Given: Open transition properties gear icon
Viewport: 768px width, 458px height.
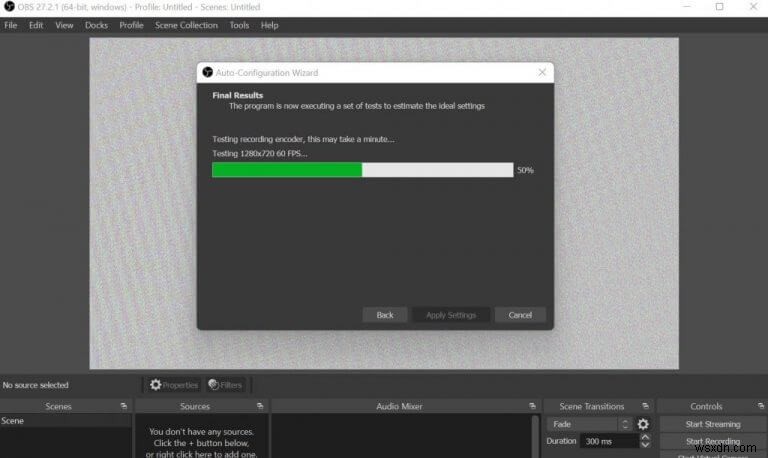Looking at the screenshot, I should (x=643, y=424).
